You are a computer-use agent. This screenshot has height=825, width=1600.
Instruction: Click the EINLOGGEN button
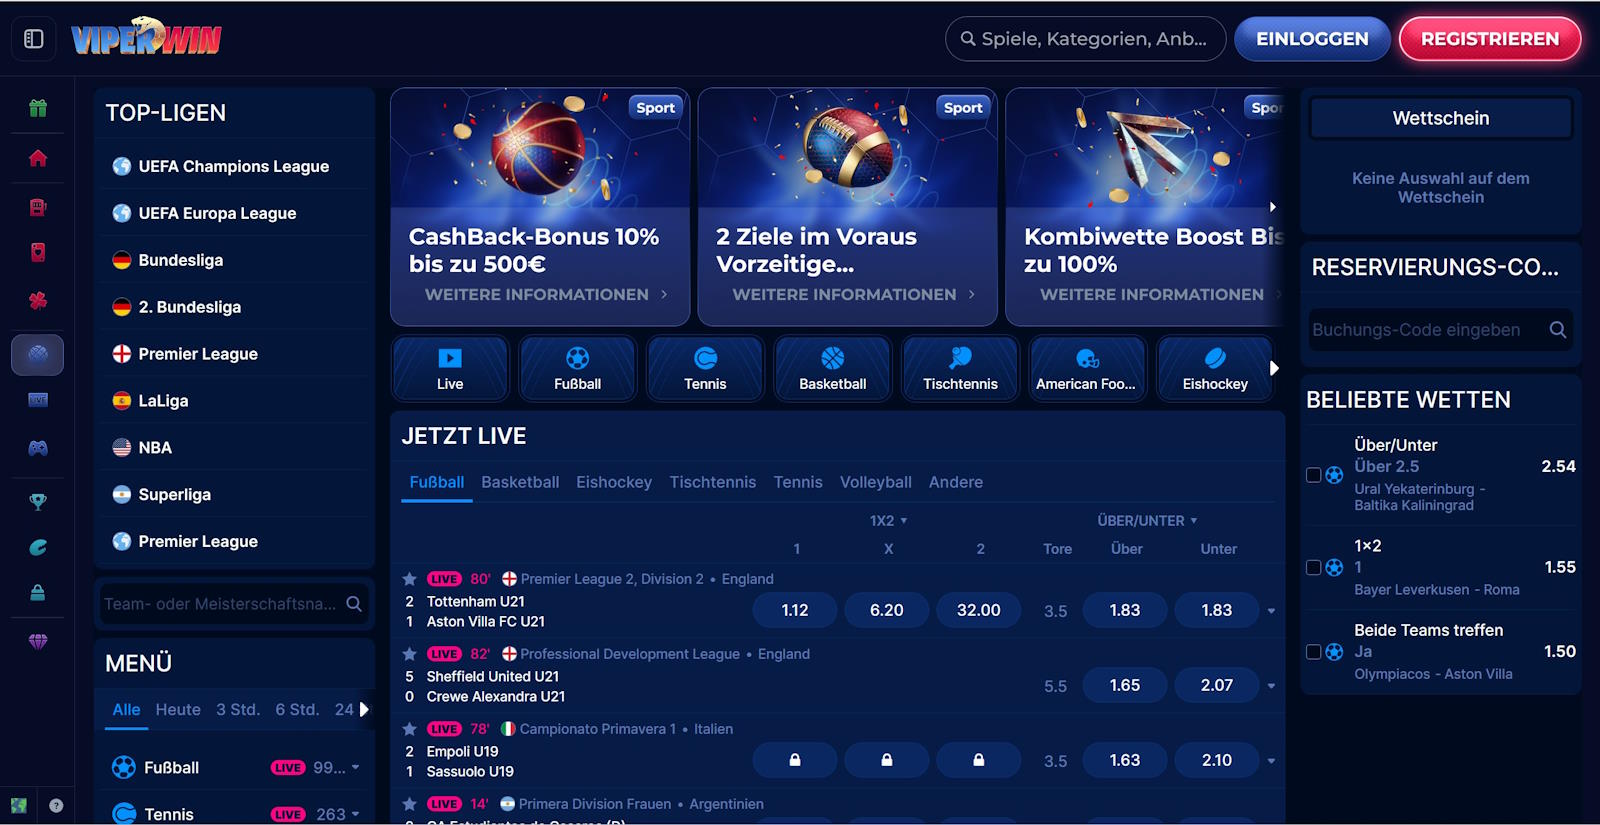pos(1312,39)
